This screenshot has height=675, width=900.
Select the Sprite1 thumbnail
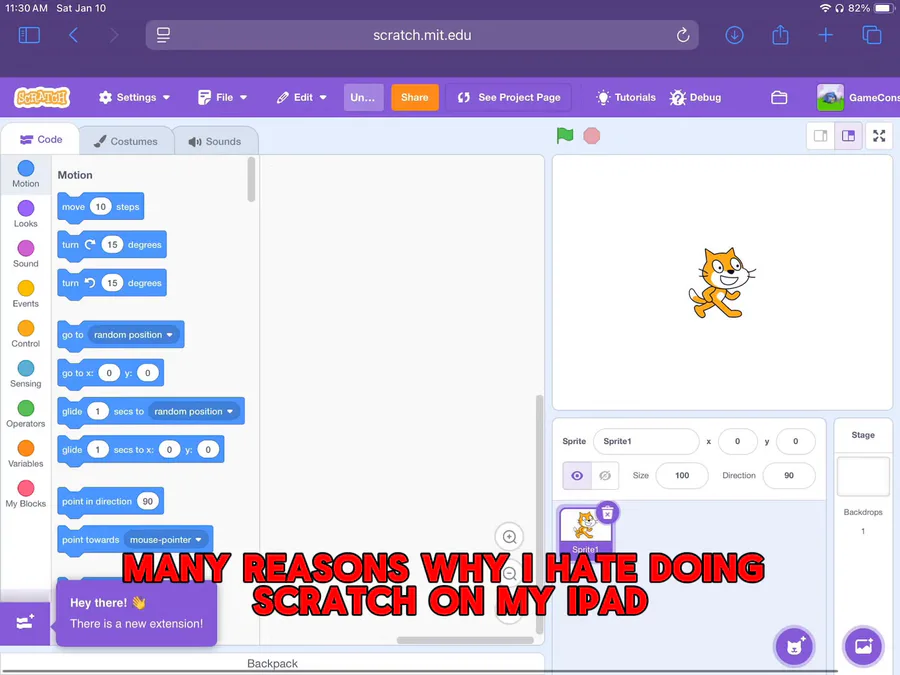585,532
